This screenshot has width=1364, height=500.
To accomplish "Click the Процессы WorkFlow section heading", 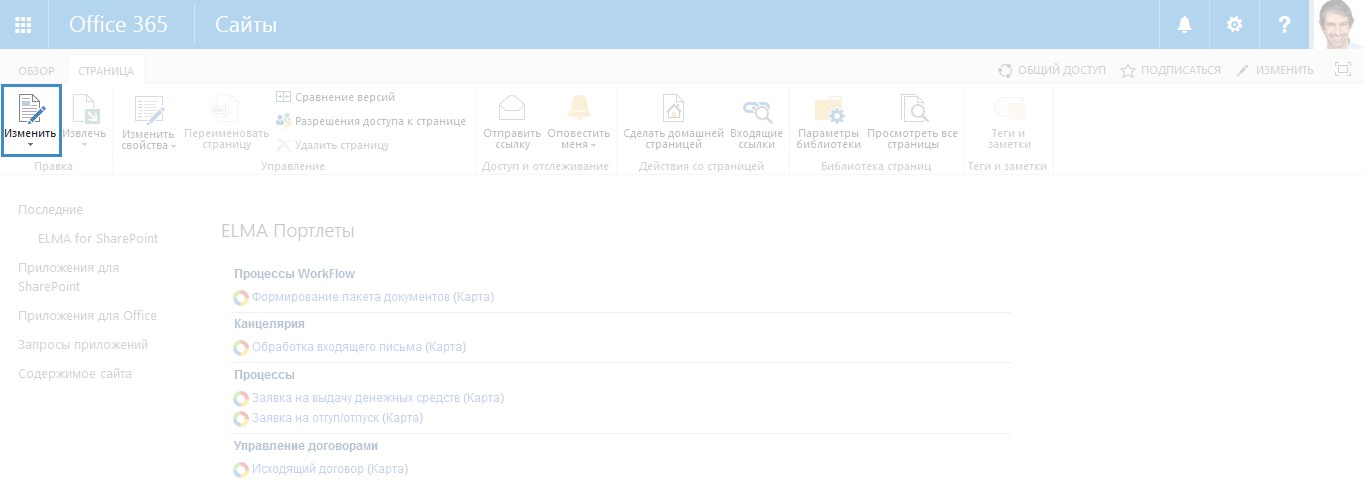I will click(294, 273).
